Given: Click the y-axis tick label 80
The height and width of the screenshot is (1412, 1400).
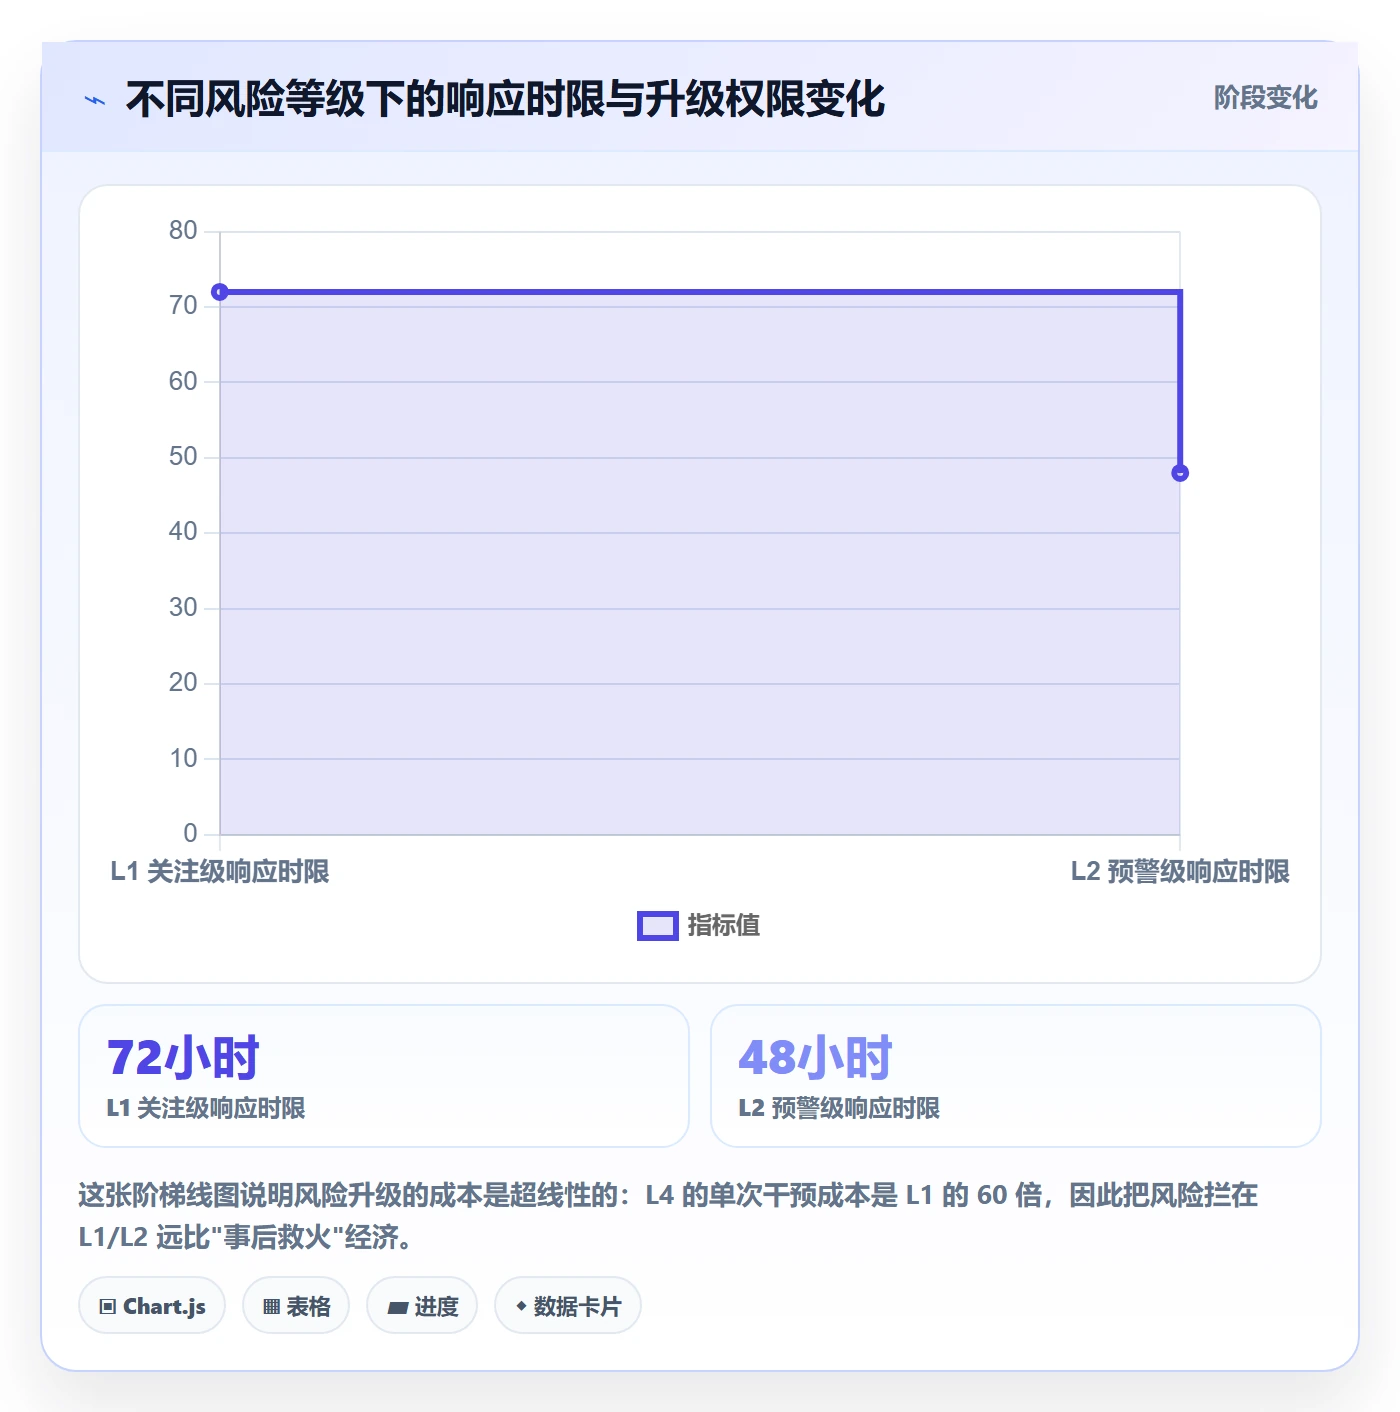Looking at the screenshot, I should (183, 231).
